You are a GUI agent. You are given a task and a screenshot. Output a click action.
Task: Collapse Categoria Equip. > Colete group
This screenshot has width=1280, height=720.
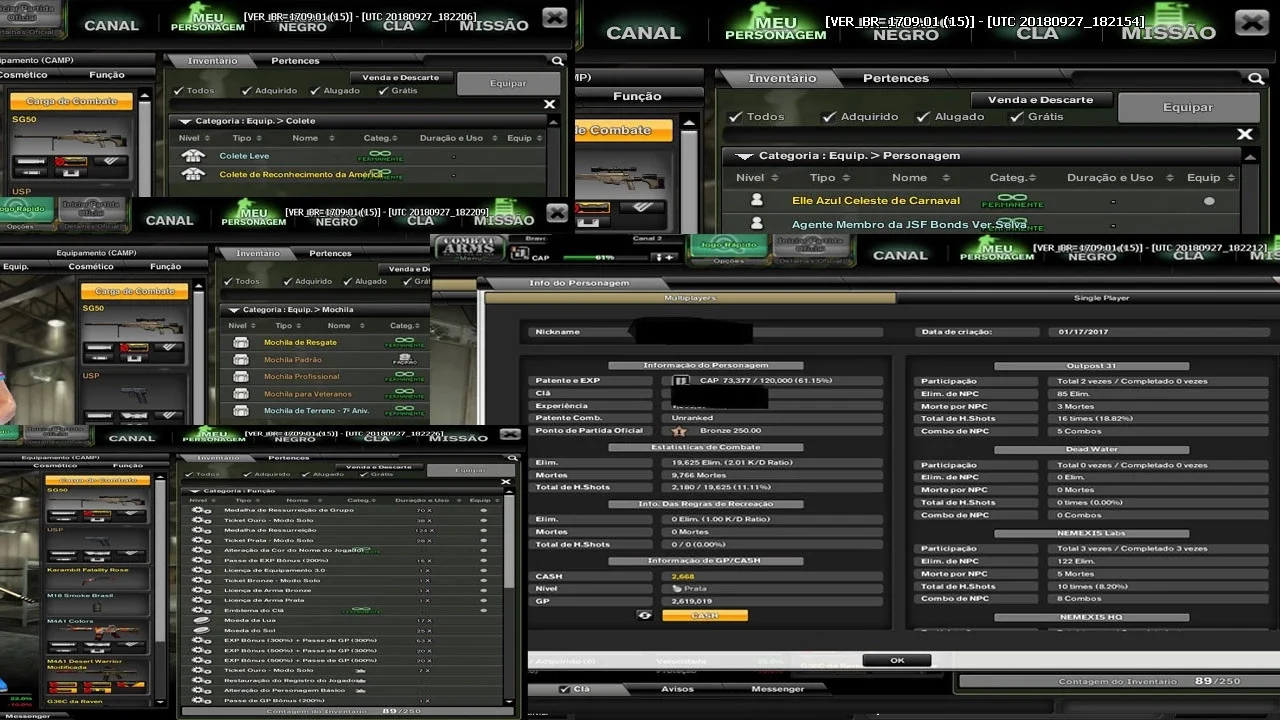[184, 121]
